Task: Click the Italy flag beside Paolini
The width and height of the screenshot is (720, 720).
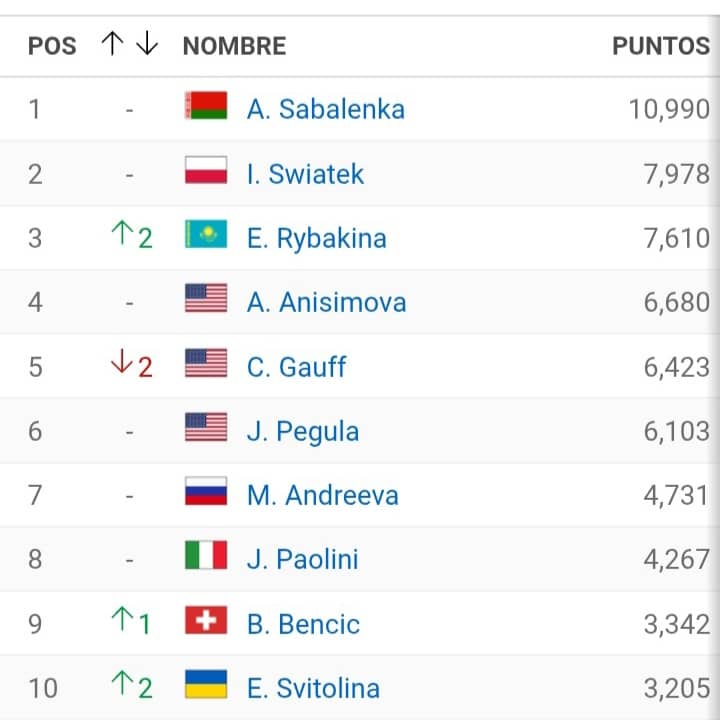Action: tap(206, 557)
